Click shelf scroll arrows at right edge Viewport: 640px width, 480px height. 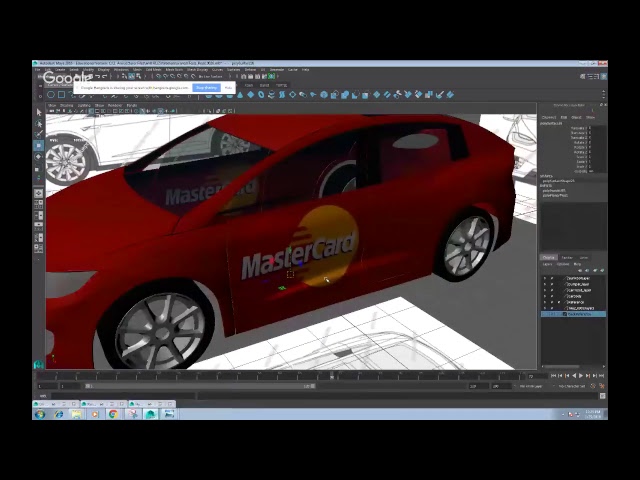coord(603,95)
